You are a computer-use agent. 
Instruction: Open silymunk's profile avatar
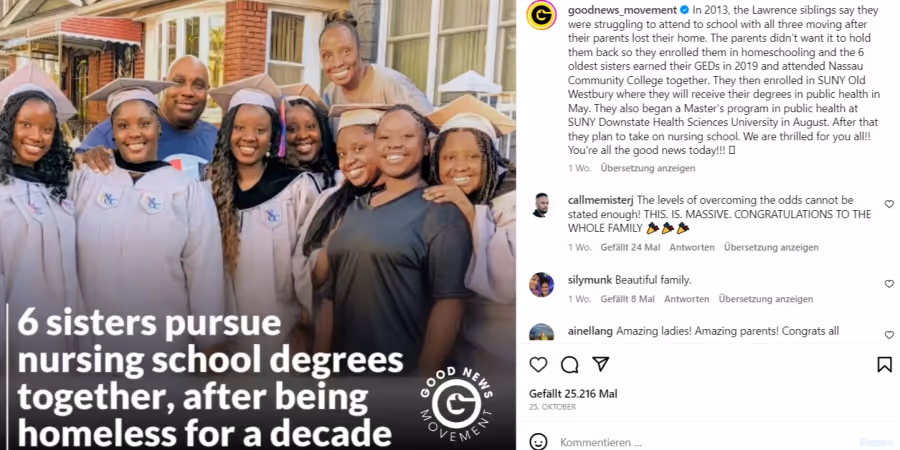pos(541,285)
